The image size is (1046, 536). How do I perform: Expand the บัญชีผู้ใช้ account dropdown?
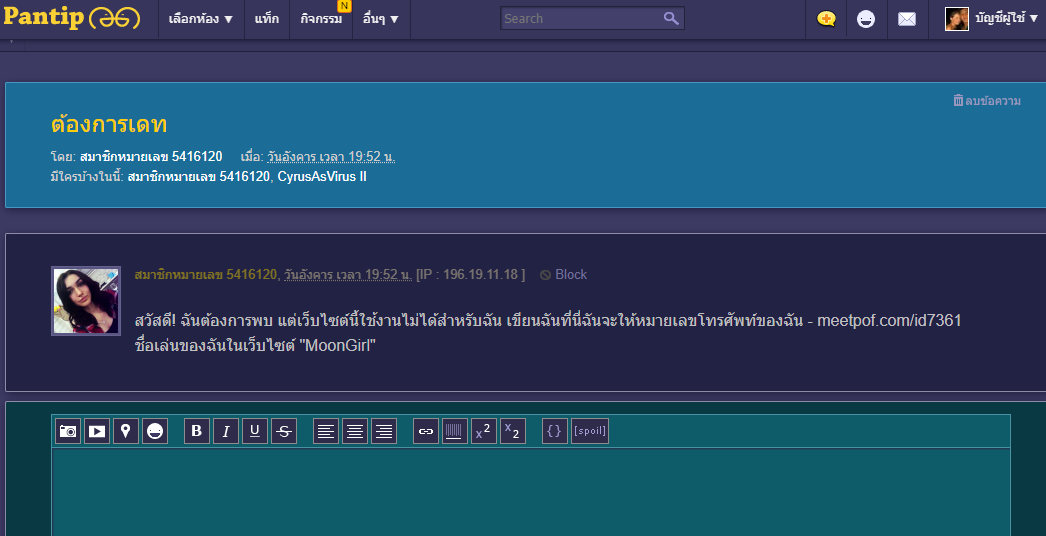[x=1007, y=19]
